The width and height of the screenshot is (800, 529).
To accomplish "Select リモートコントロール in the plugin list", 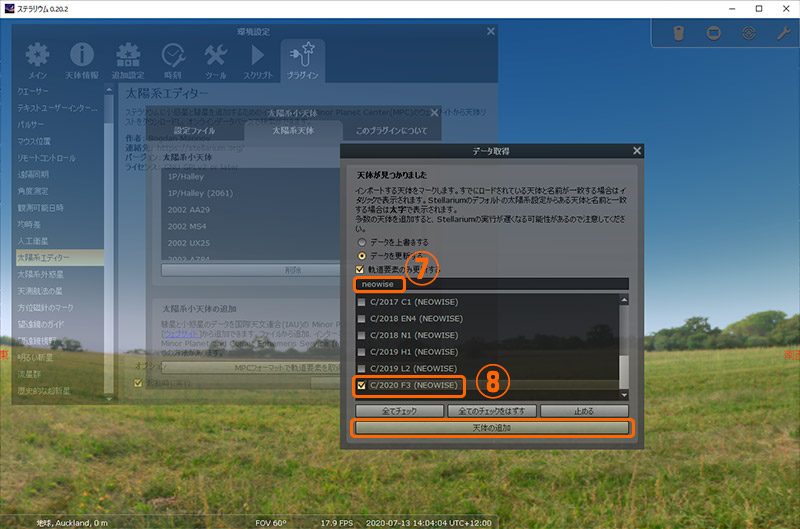I will pos(60,158).
